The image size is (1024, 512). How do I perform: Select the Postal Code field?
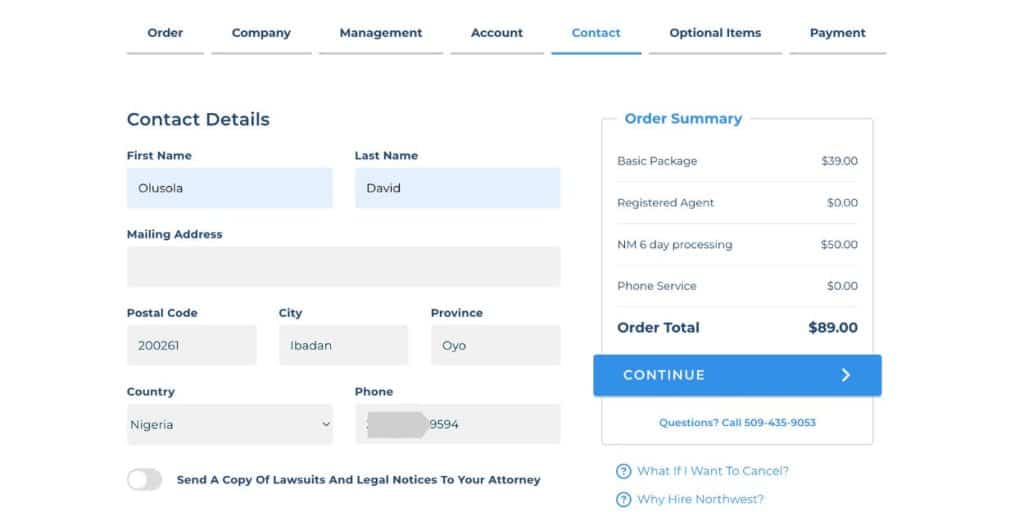(x=191, y=345)
